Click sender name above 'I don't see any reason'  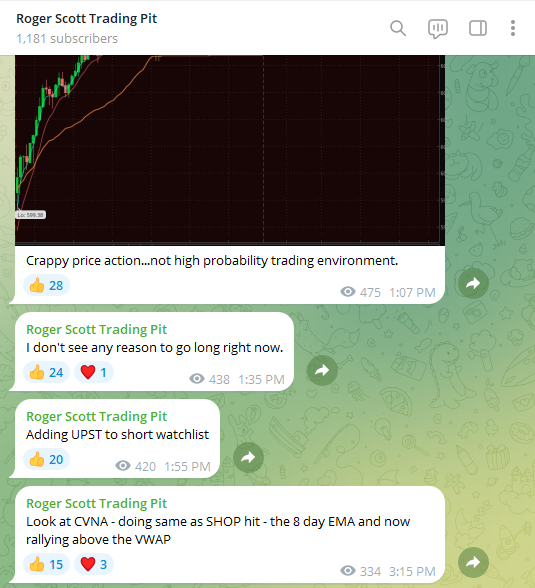coord(96,329)
